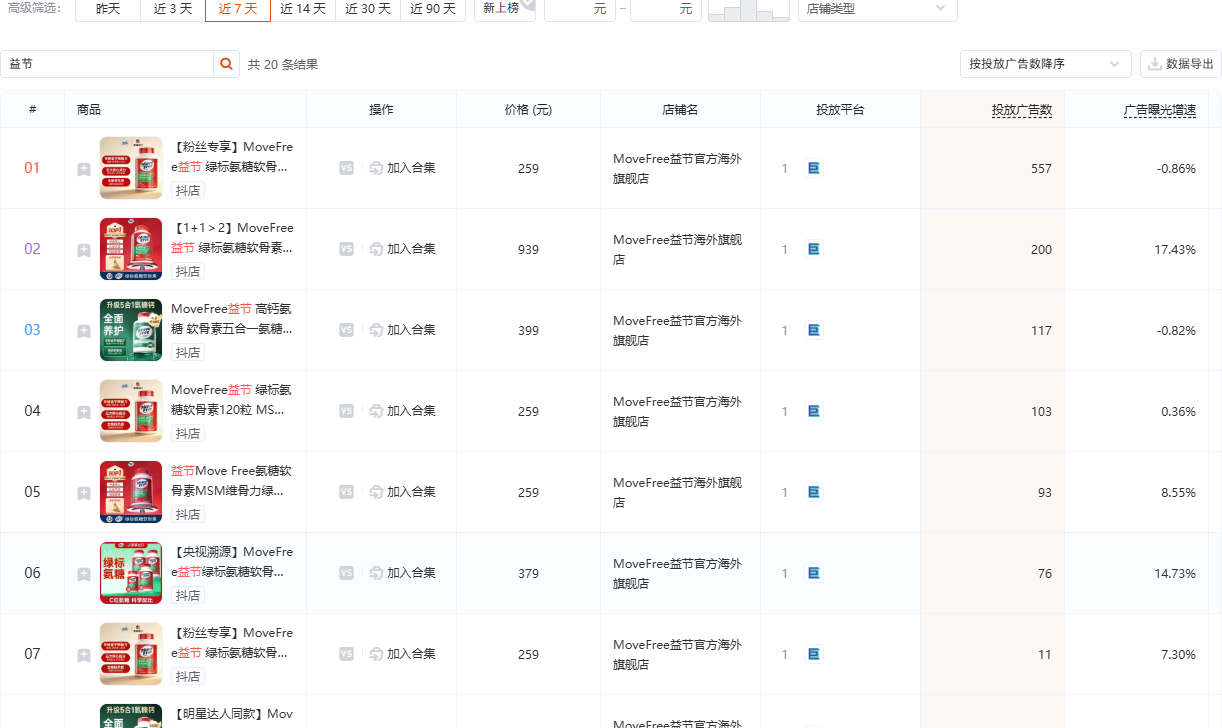1222x728 pixels.
Task: Click 加入合集 in row 04
Action: pos(402,411)
